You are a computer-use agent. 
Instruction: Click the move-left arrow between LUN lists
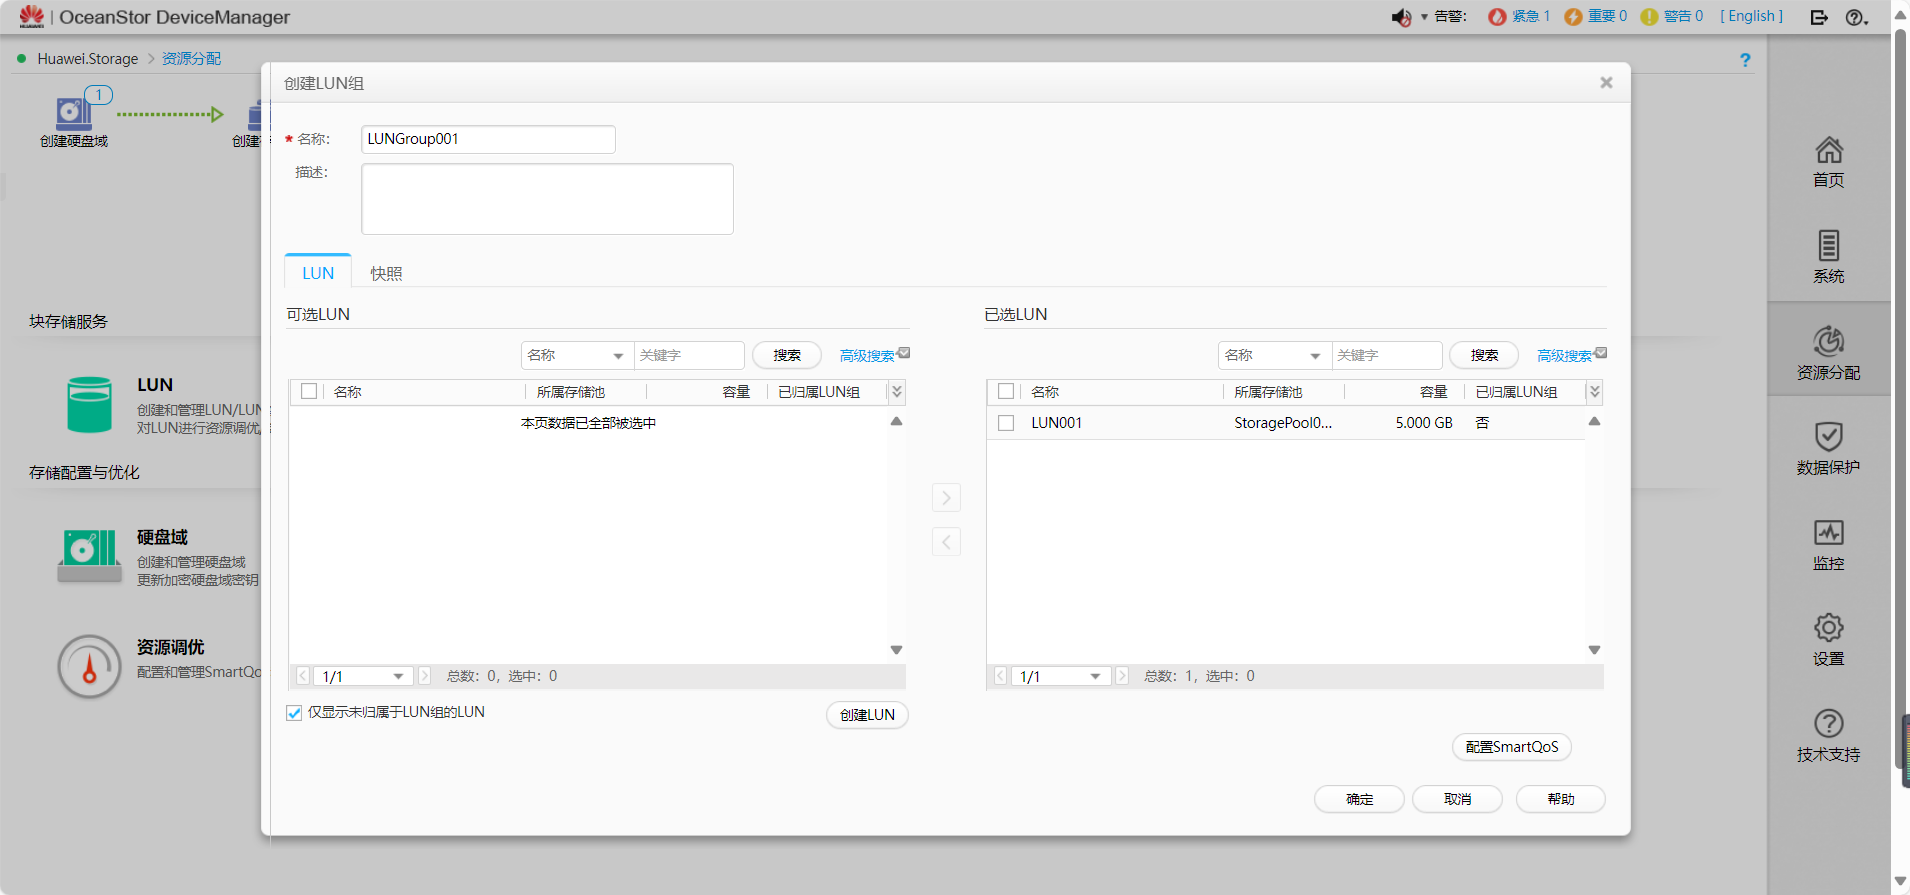(946, 542)
